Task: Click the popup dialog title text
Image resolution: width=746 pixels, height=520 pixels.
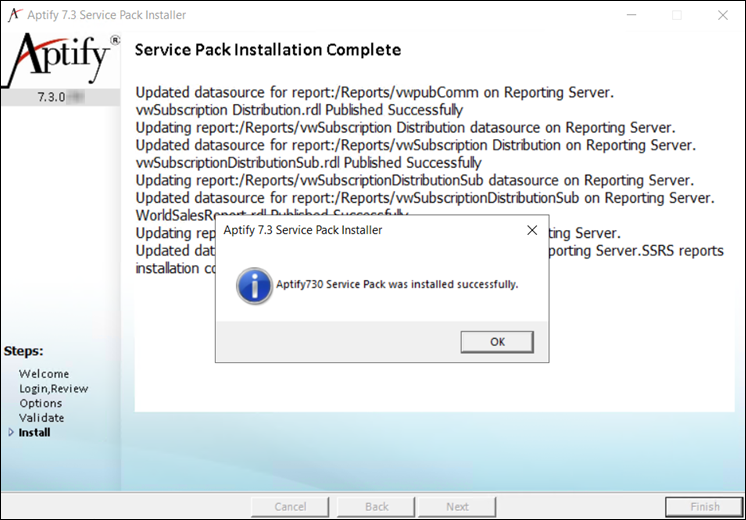Action: click(303, 230)
